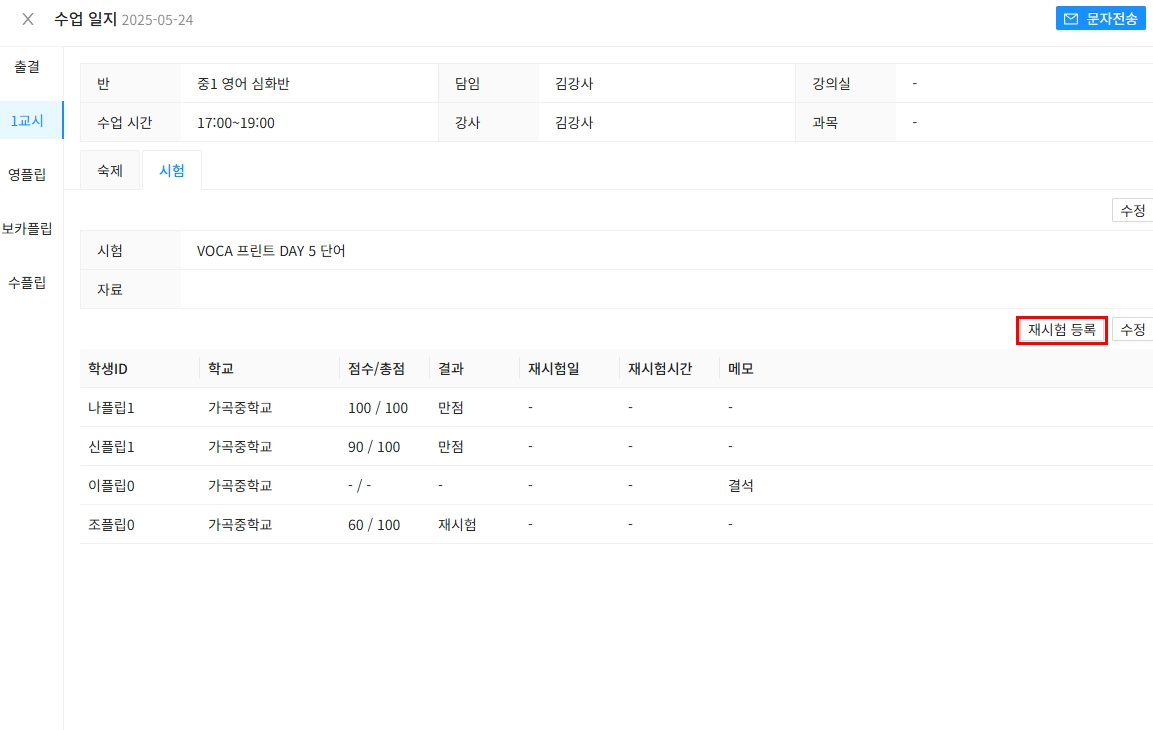Screen dimensions: 1153x730
Task: Select student row 조플립0
Action: pyautogui.click(x=616, y=525)
